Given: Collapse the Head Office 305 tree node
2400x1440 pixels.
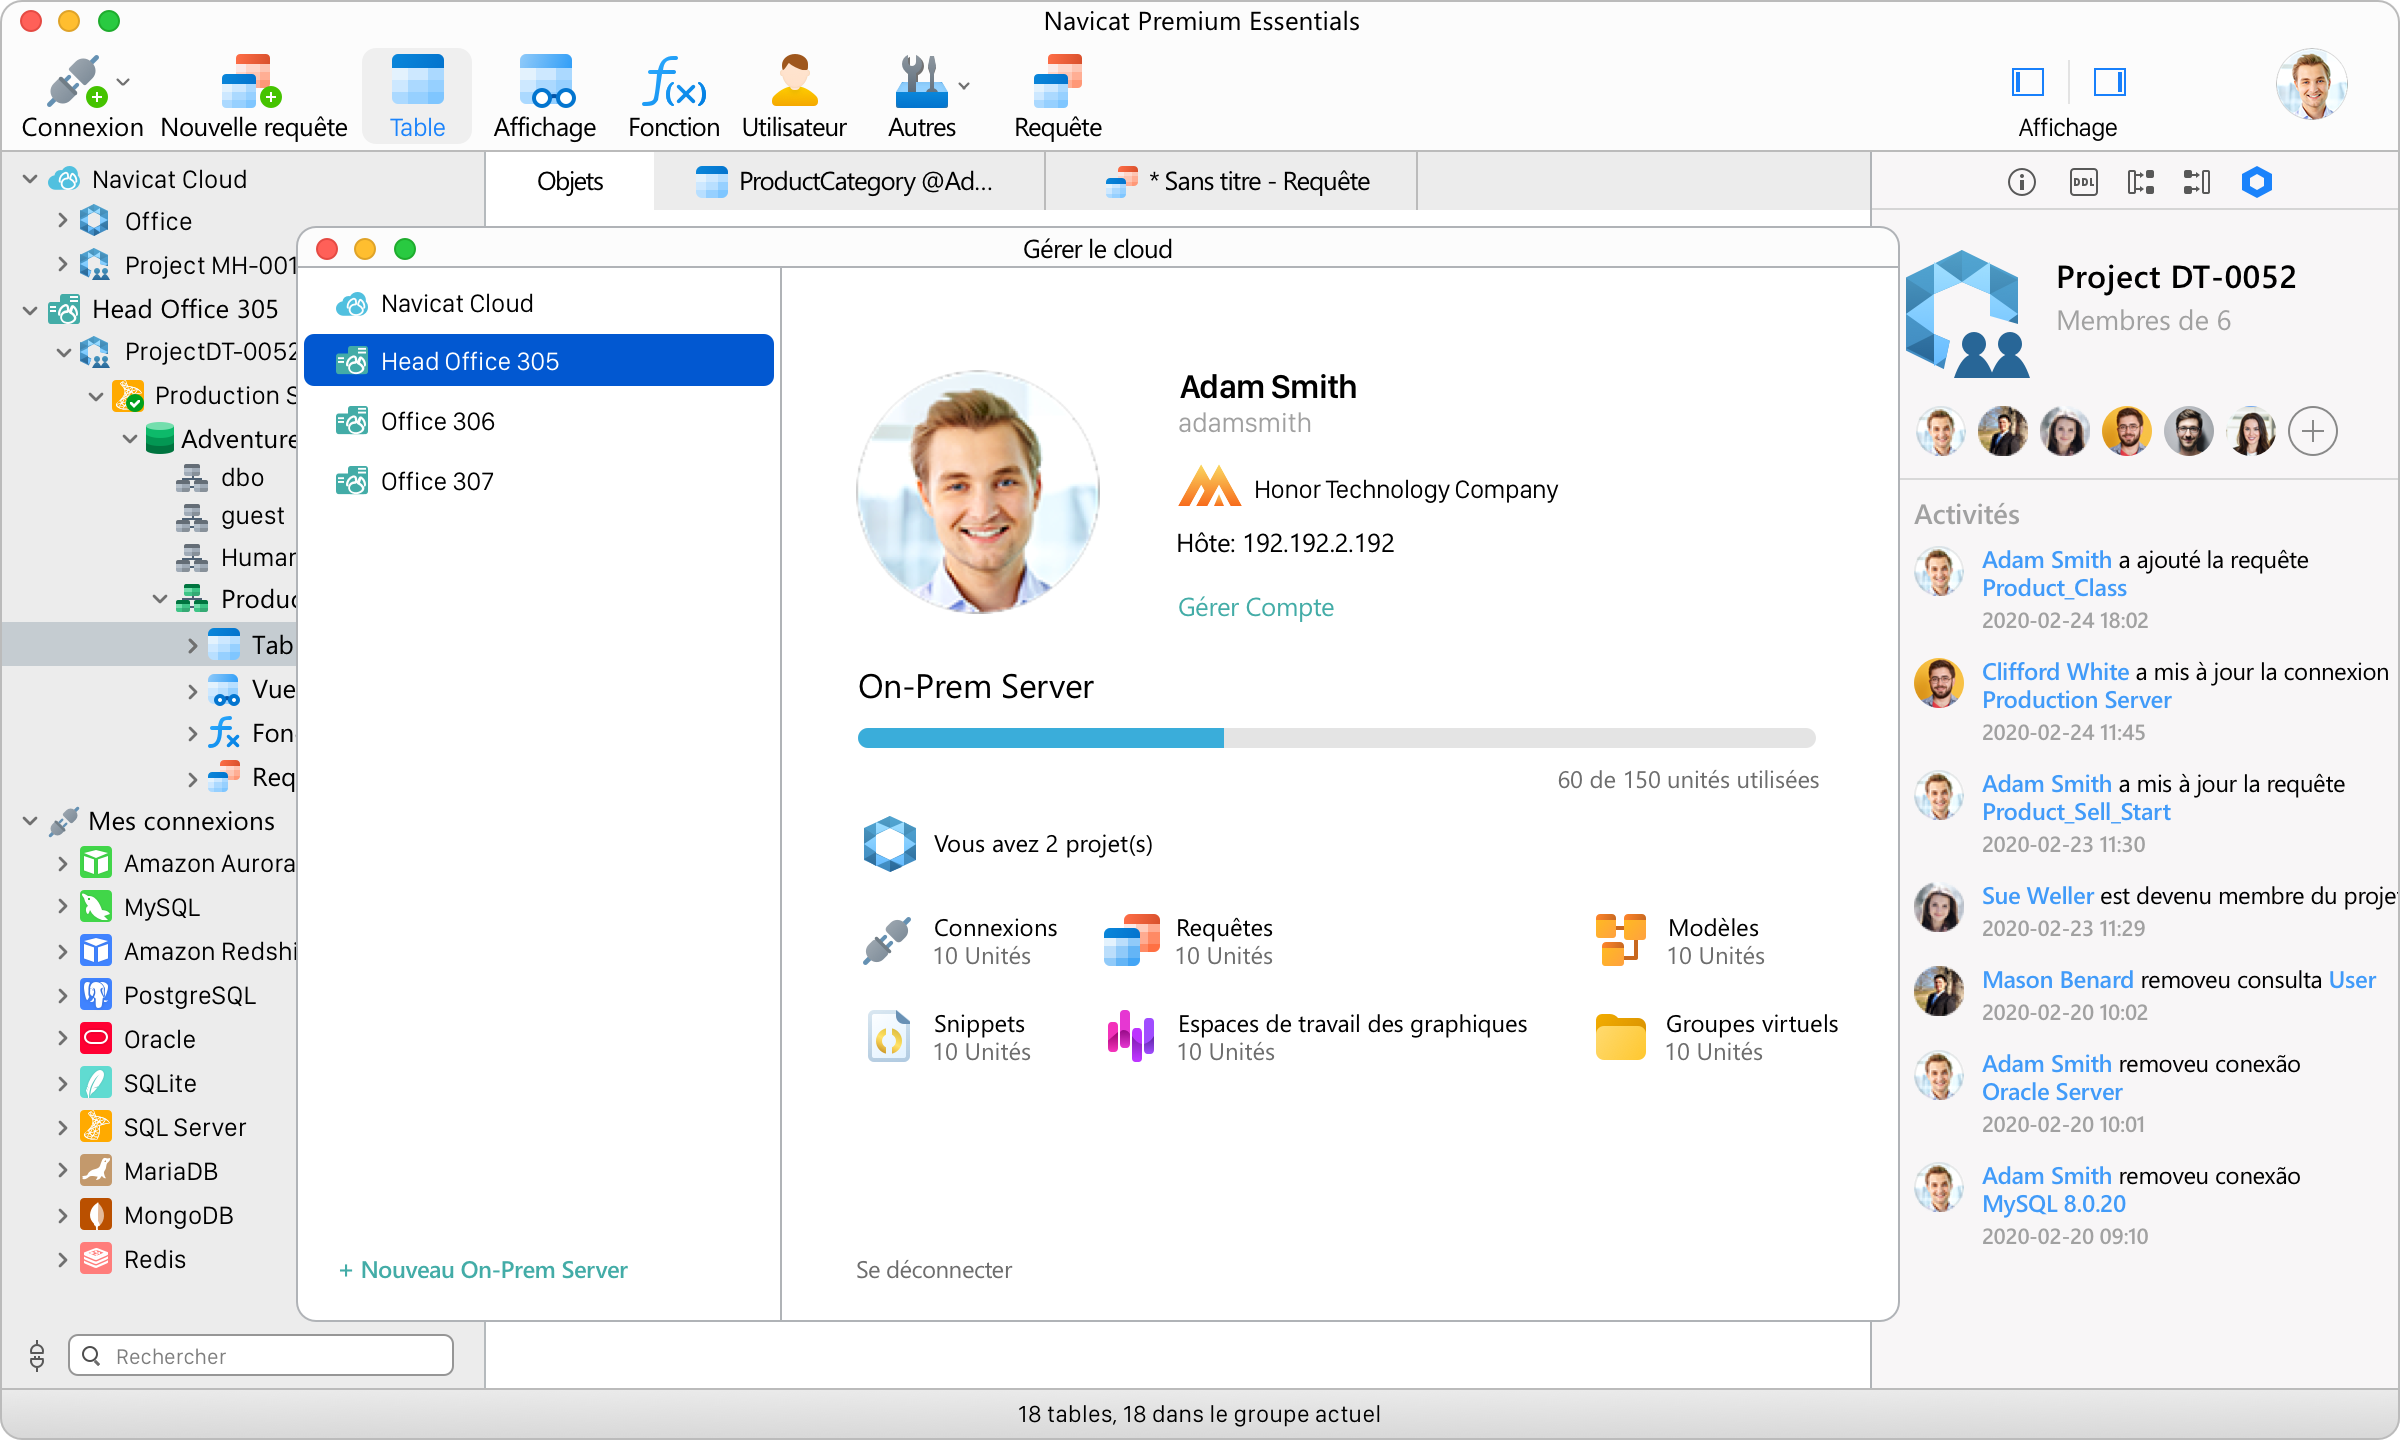Looking at the screenshot, I should (30, 310).
